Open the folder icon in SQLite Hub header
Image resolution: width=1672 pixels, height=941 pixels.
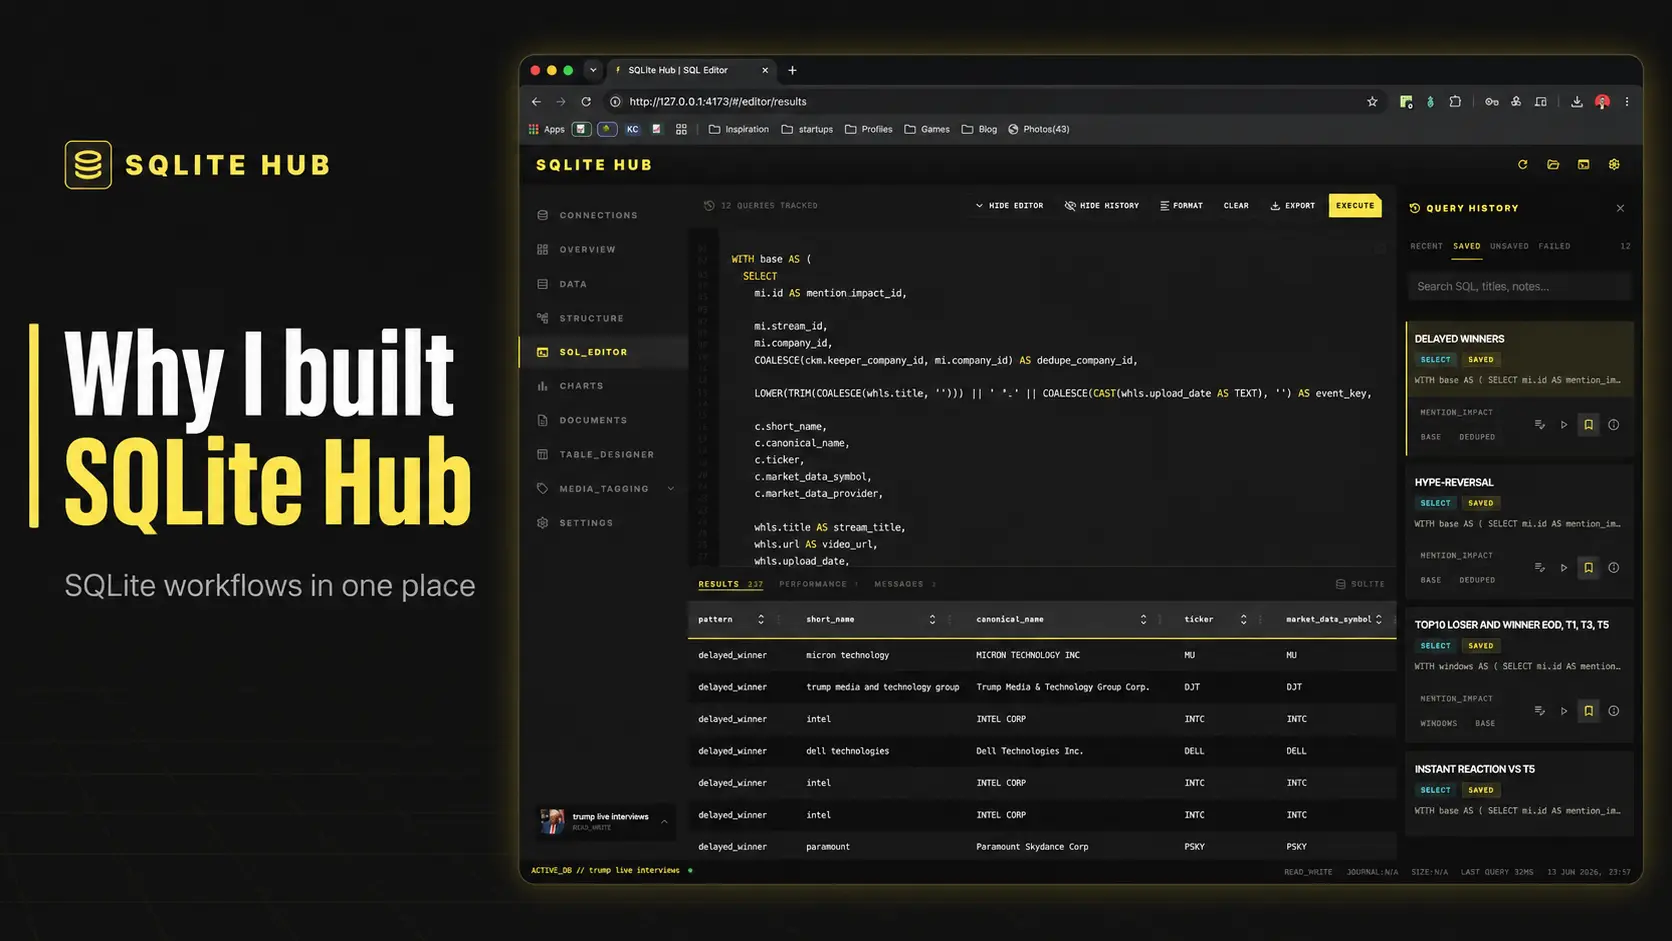point(1553,165)
